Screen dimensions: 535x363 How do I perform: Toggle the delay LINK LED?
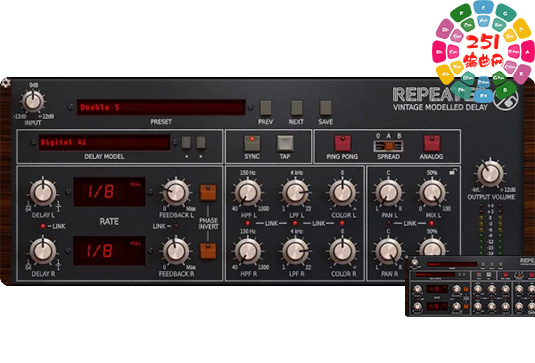click(43, 226)
